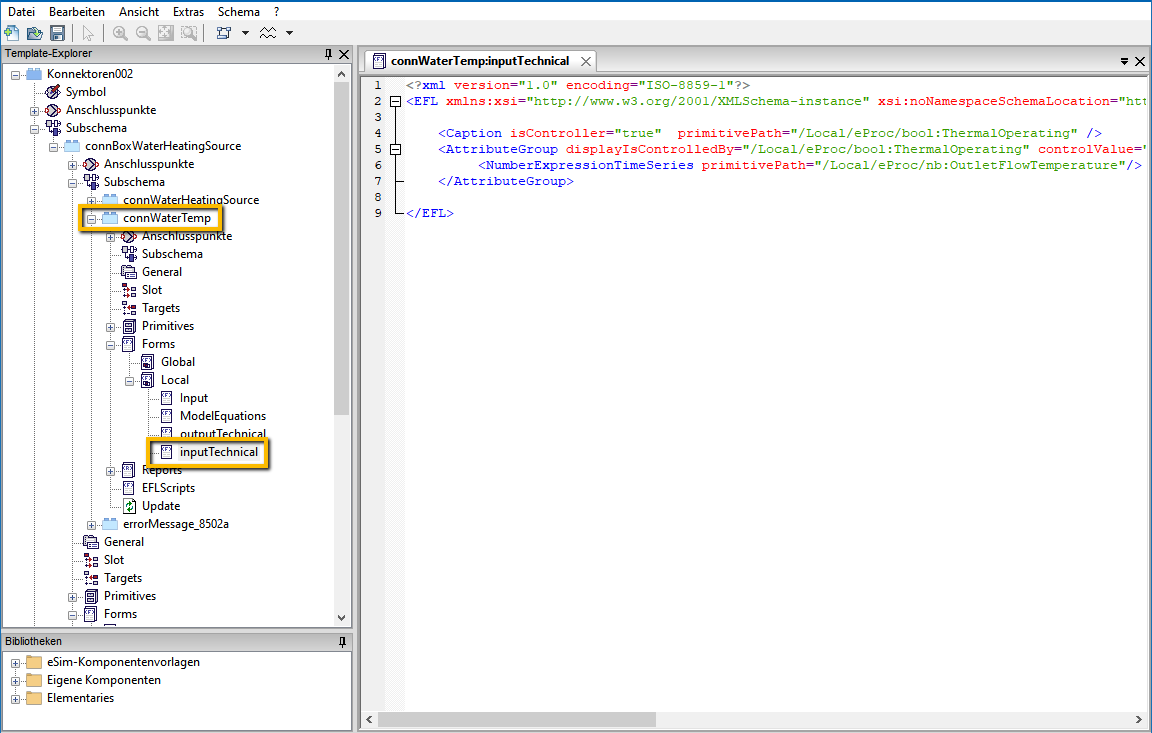Collapse the Konnektoren002 tree node
The width and height of the screenshot is (1152, 733).
[15, 75]
